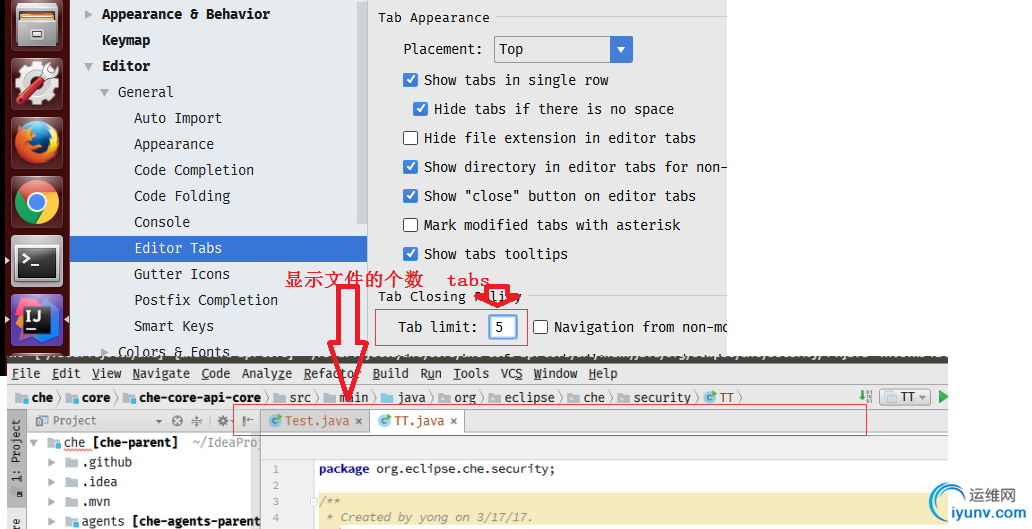Open the TT run configuration dropdown

click(x=905, y=397)
